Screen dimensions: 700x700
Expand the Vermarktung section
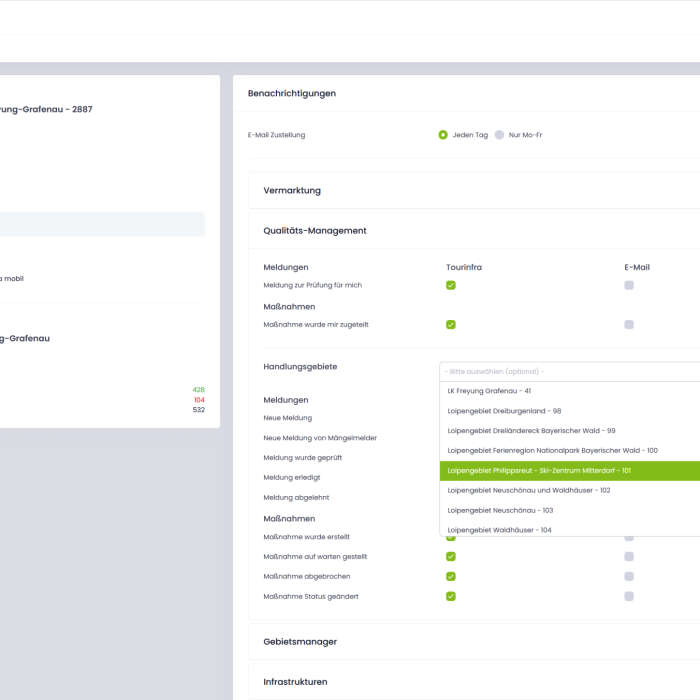292,190
